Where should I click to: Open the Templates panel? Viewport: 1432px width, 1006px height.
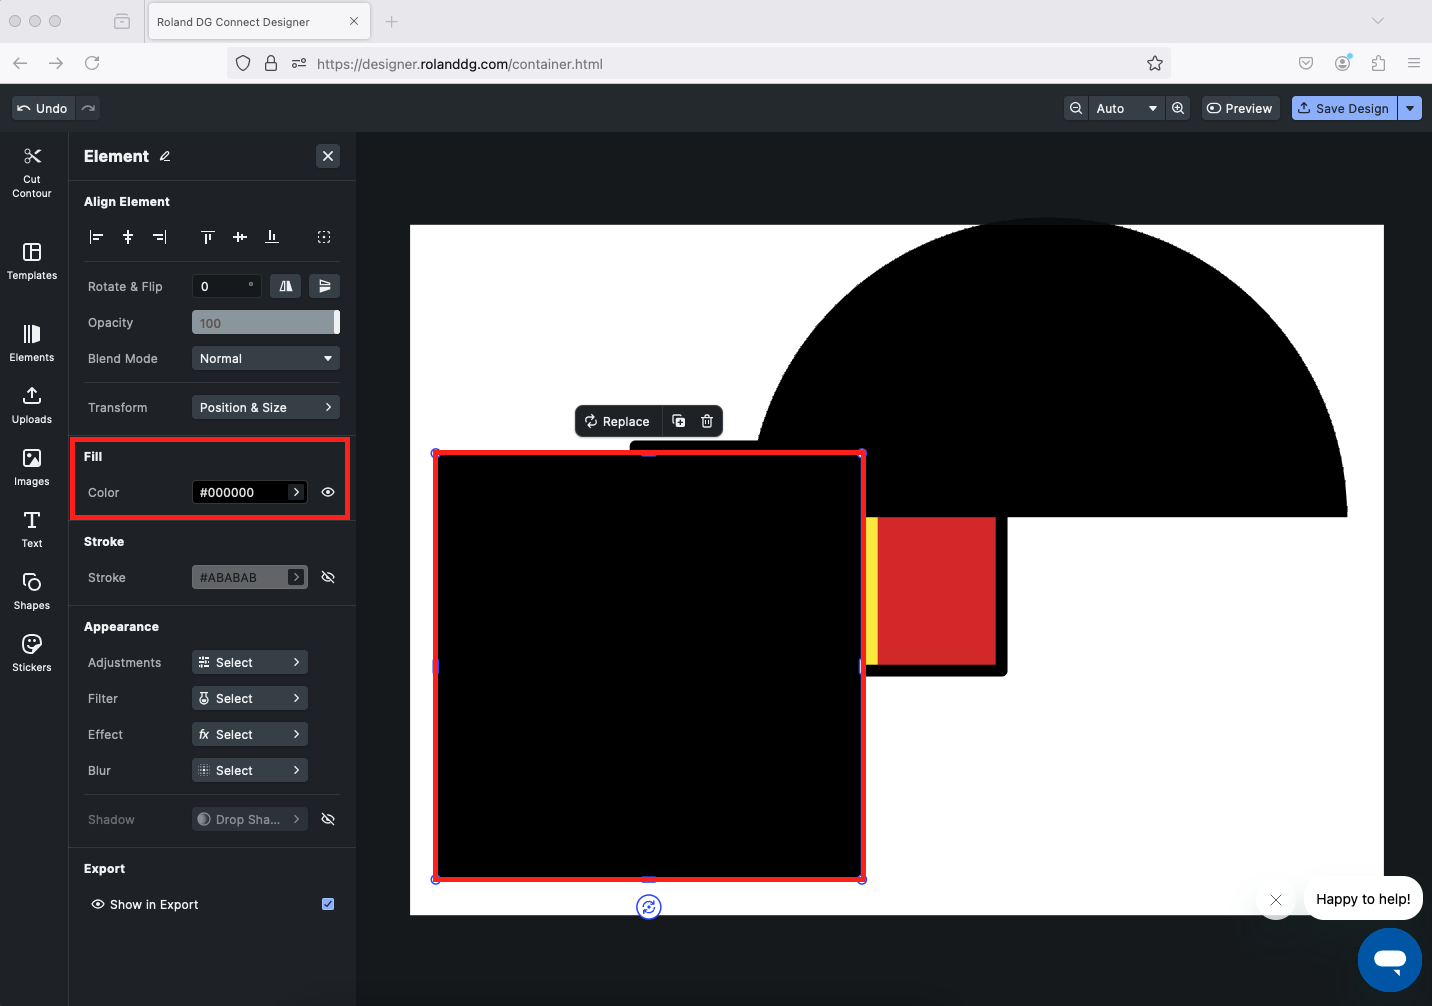click(x=32, y=261)
